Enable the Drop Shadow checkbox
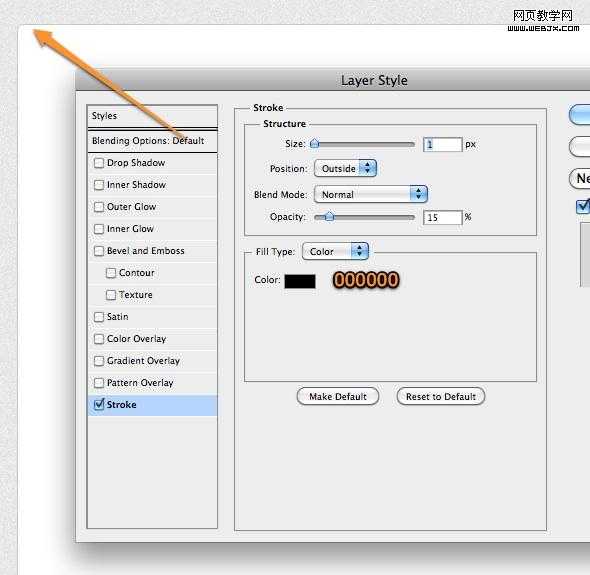 pos(99,163)
